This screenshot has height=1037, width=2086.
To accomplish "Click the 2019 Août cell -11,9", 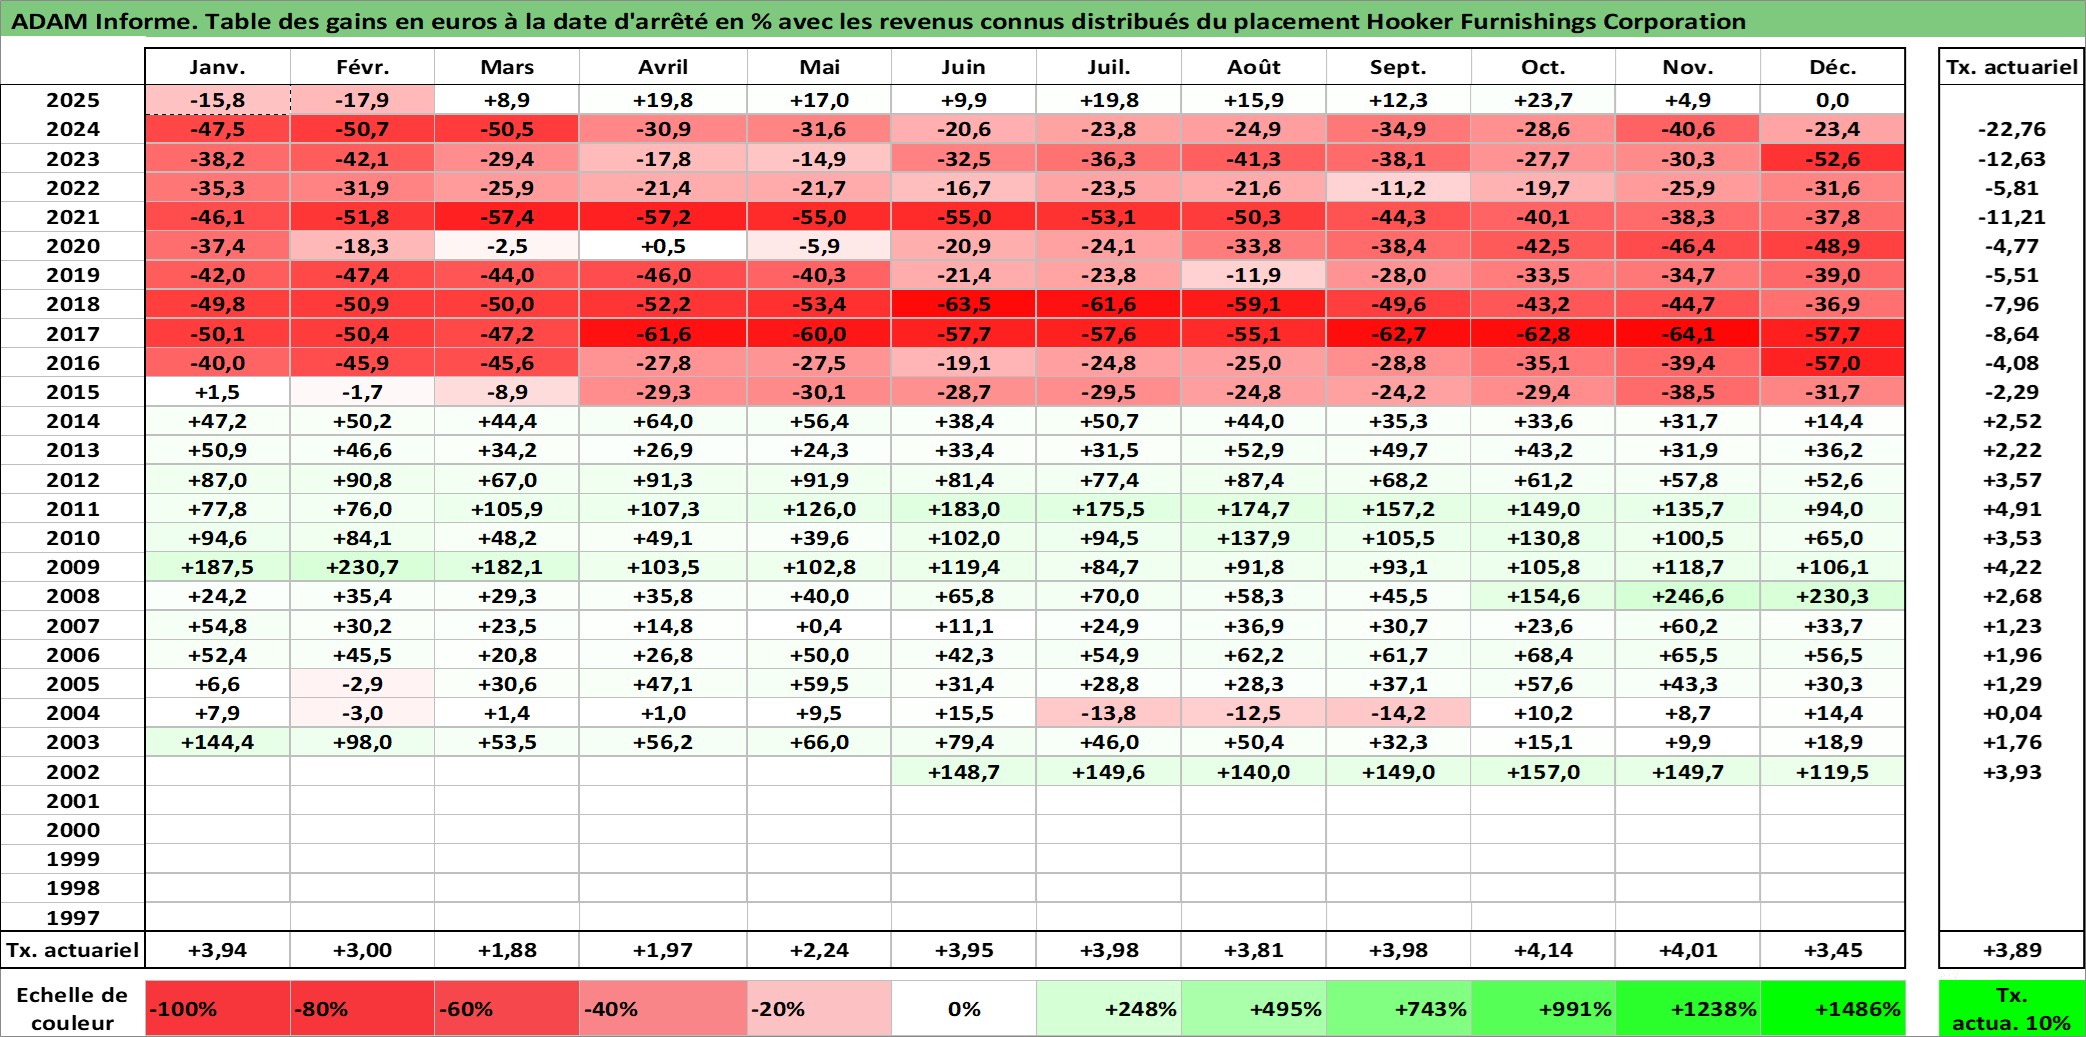I will (1254, 275).
